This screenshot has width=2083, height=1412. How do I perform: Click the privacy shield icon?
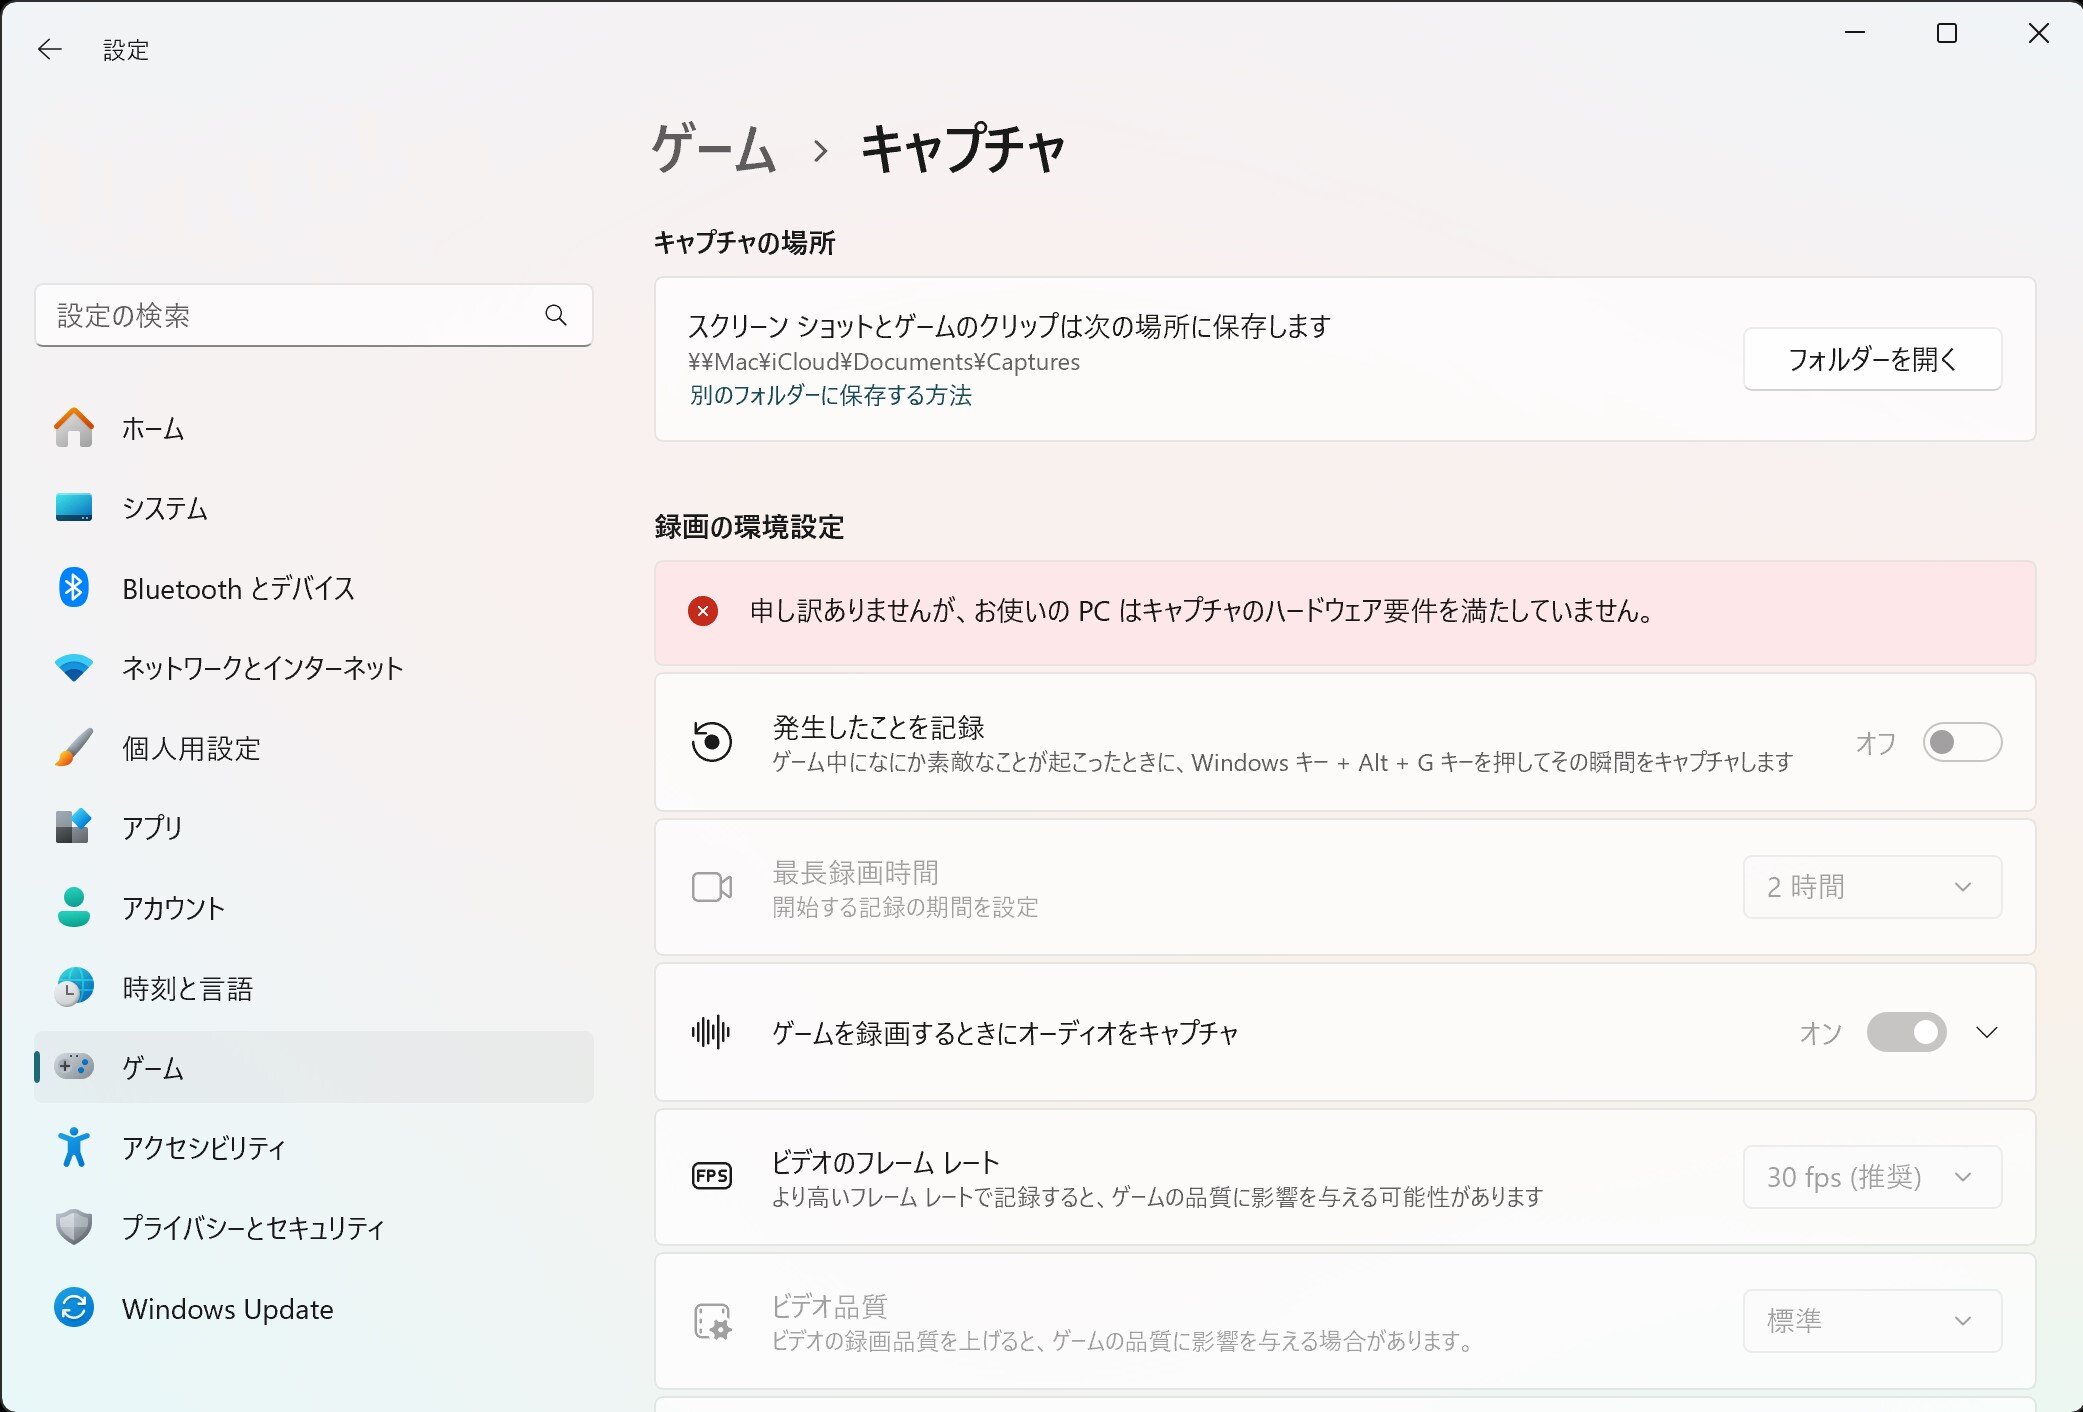[74, 1227]
